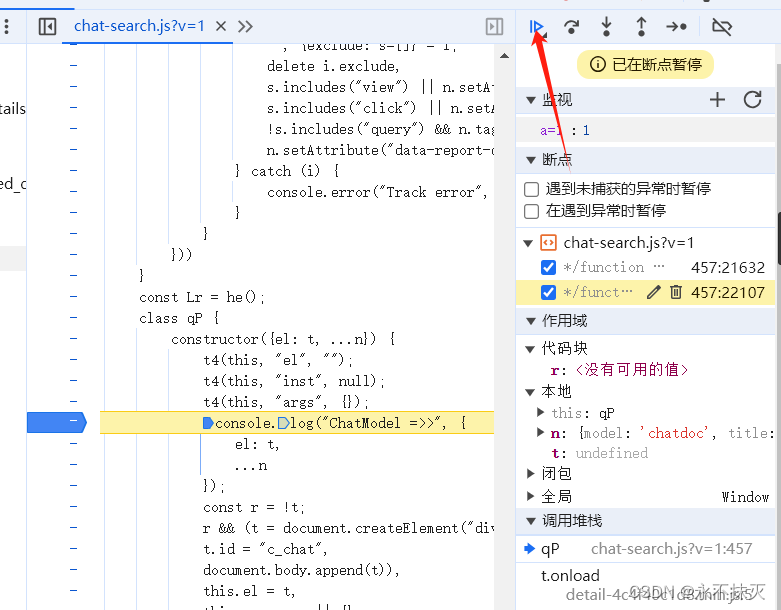Open more tabs chevron list
781x610 pixels.
point(245,26)
